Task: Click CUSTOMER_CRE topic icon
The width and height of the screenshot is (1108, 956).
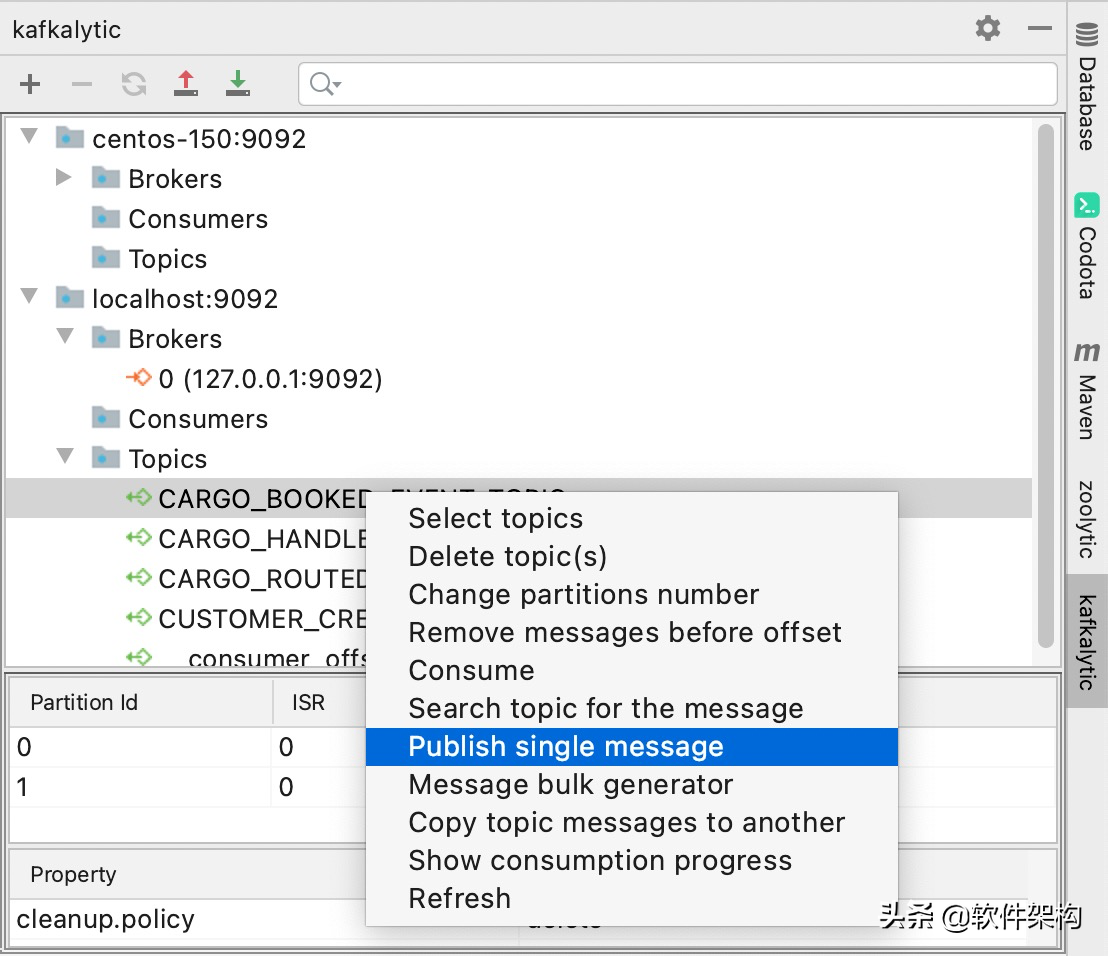Action: click(138, 618)
